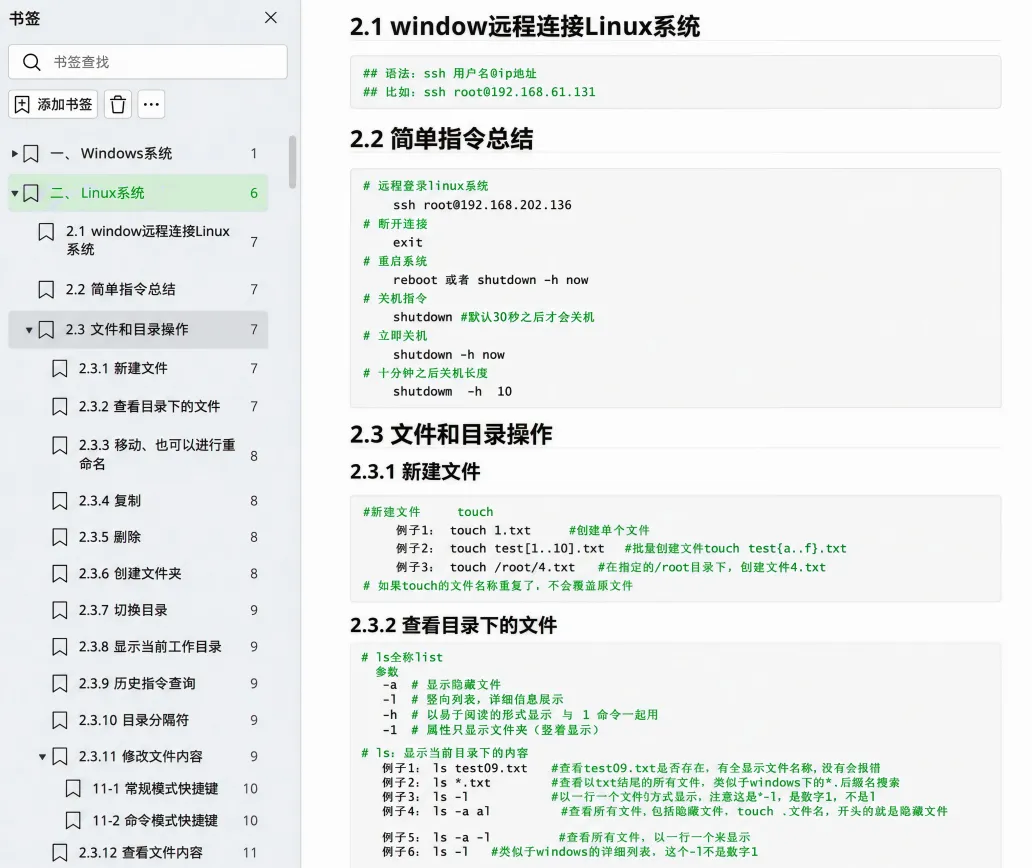Click the bookmark icon next to Linux系统

(31, 193)
